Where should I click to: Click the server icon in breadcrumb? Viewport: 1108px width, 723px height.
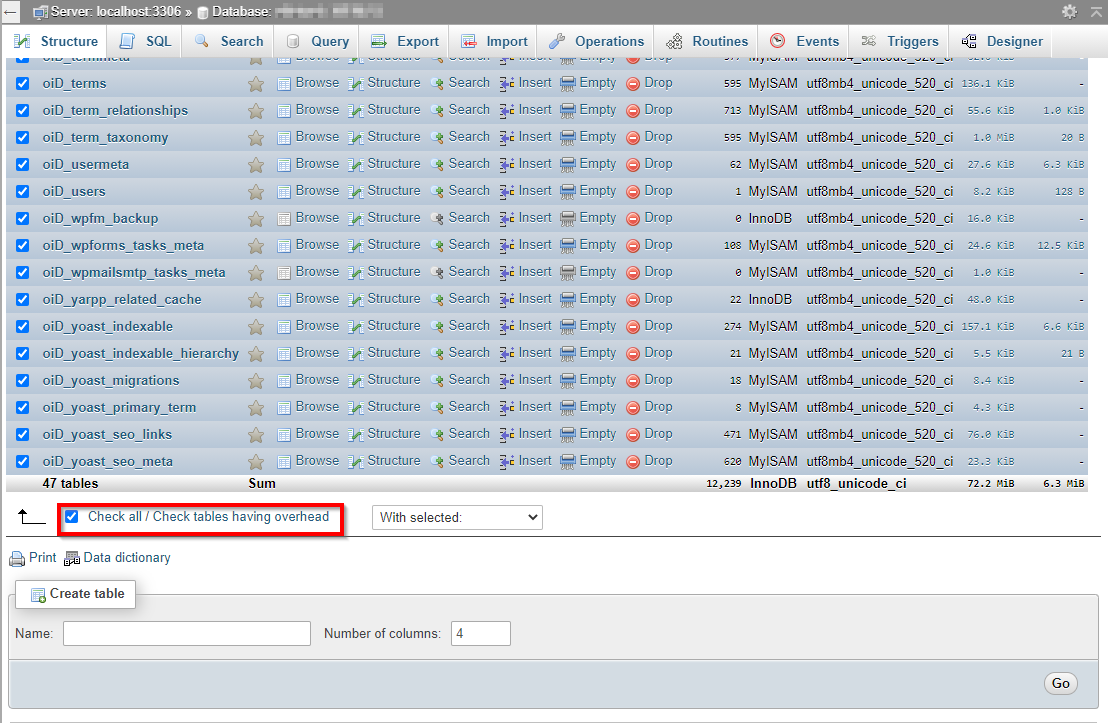point(41,13)
